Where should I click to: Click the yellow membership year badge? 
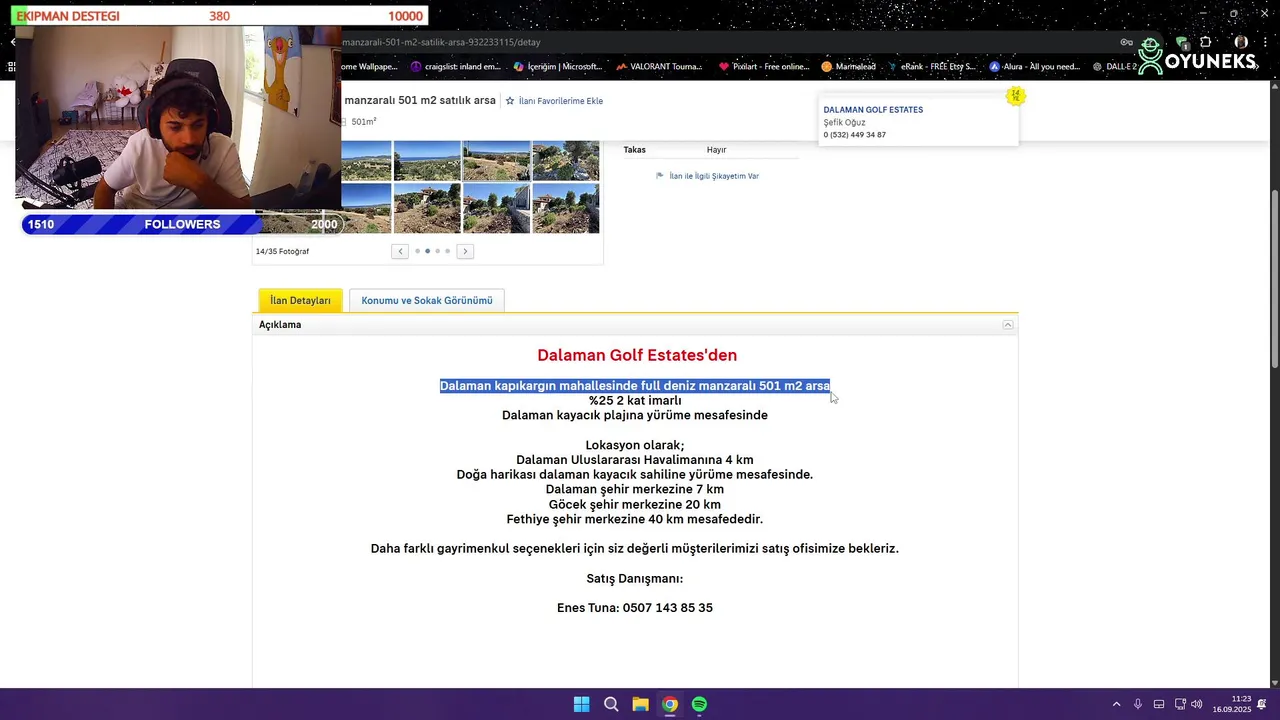click(1015, 96)
